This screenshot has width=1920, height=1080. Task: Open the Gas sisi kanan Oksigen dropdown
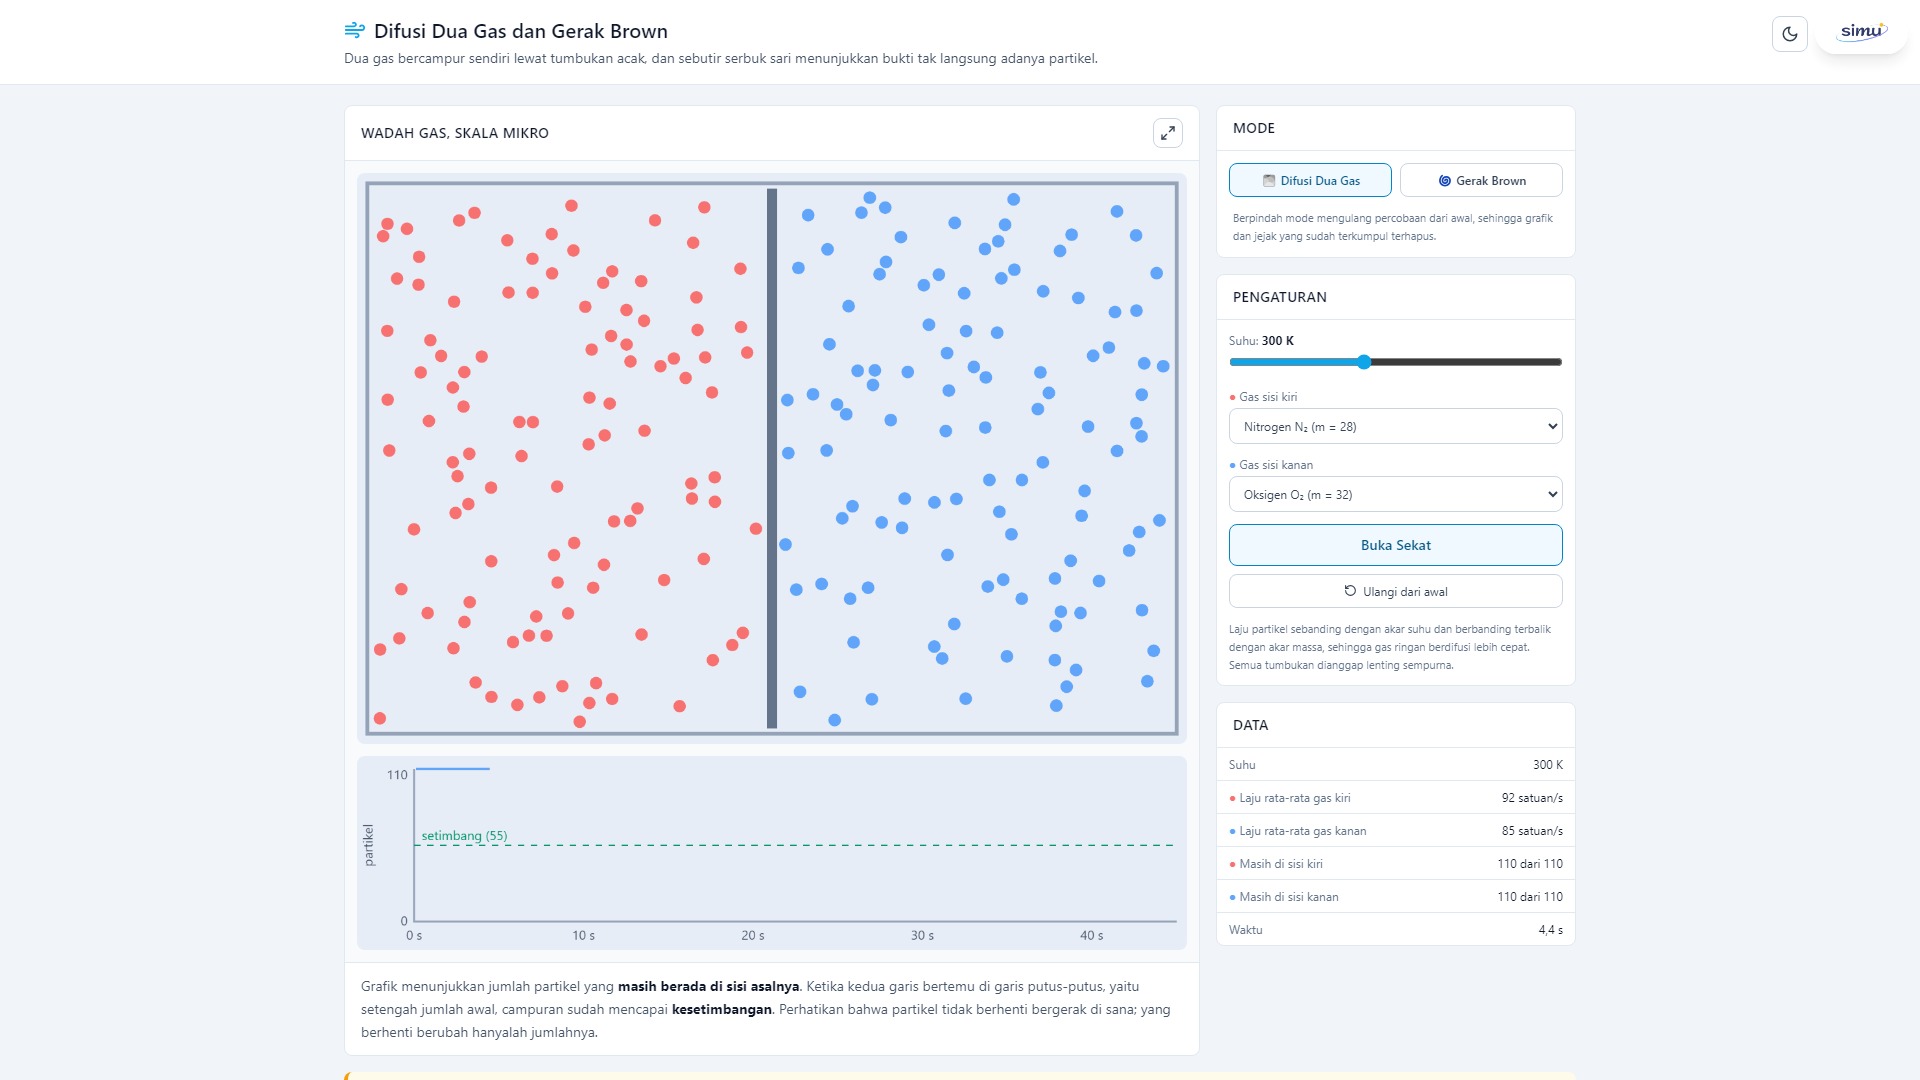1395,494
